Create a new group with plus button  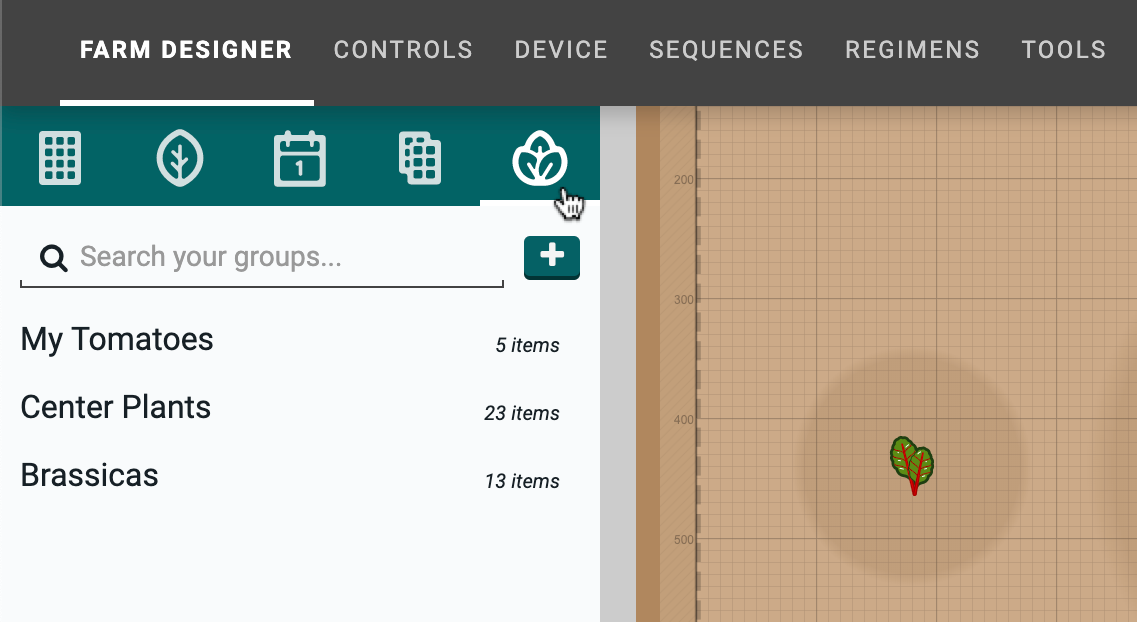click(x=551, y=257)
